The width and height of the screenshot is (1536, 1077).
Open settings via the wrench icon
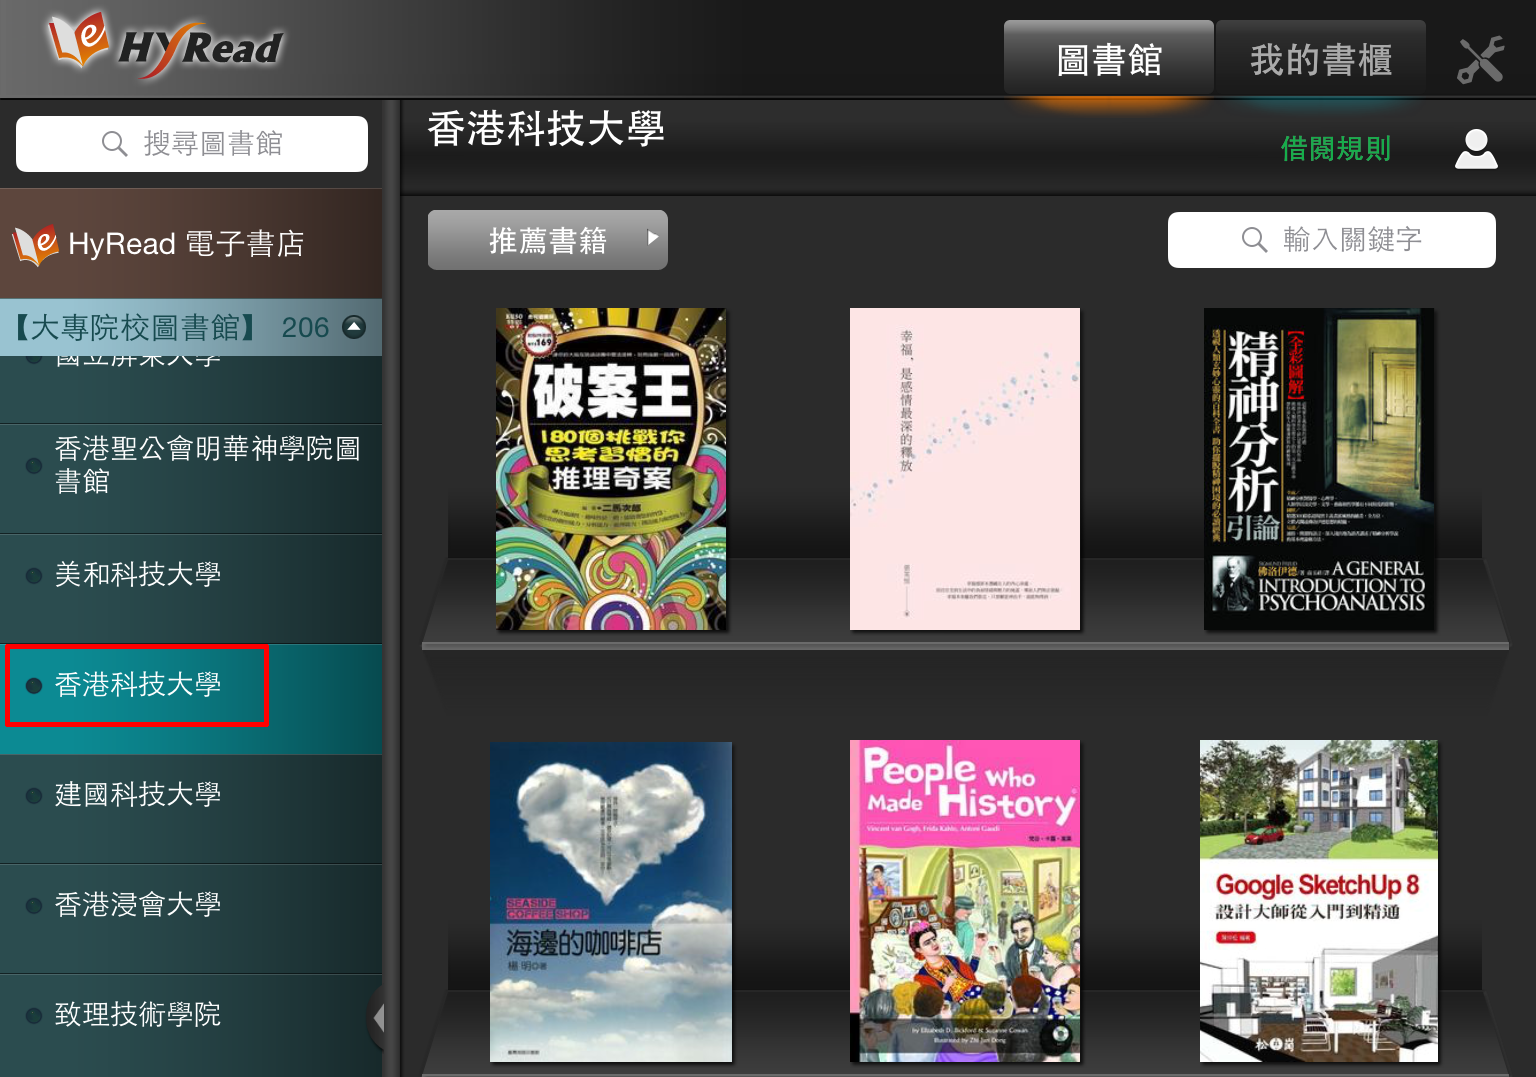click(x=1481, y=57)
